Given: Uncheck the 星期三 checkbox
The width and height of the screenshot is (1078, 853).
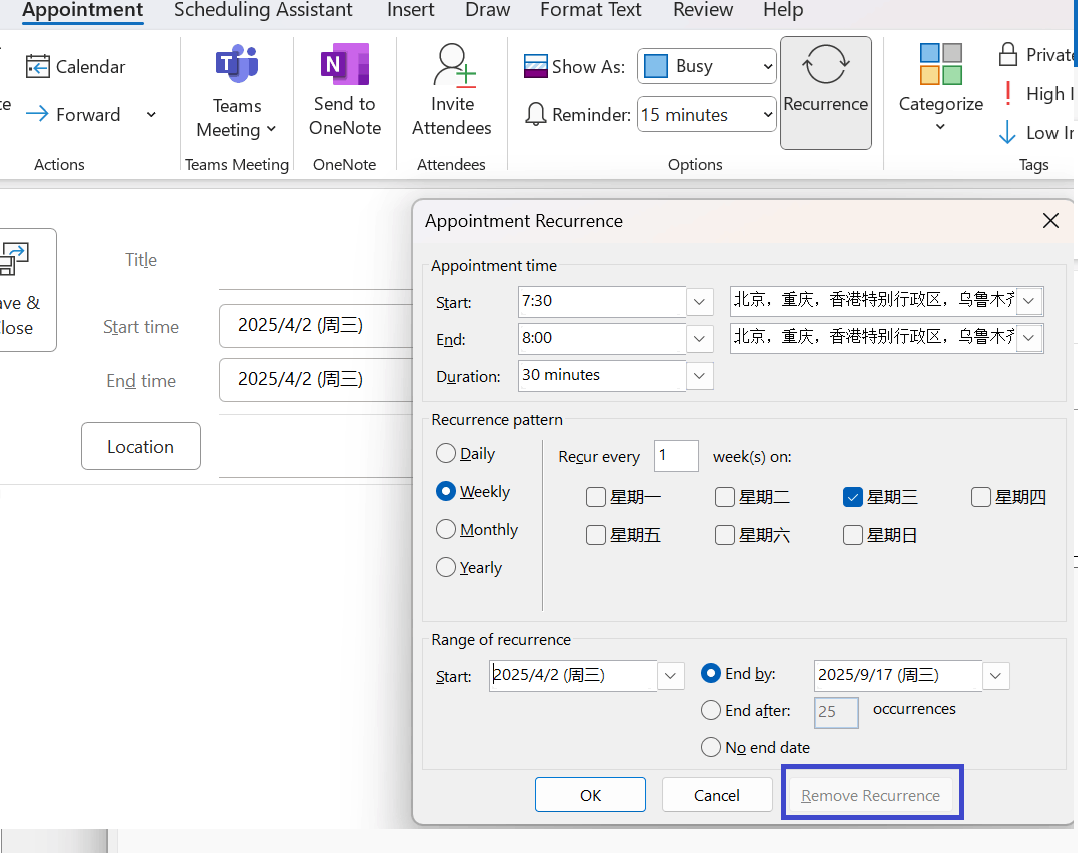Looking at the screenshot, I should [852, 496].
